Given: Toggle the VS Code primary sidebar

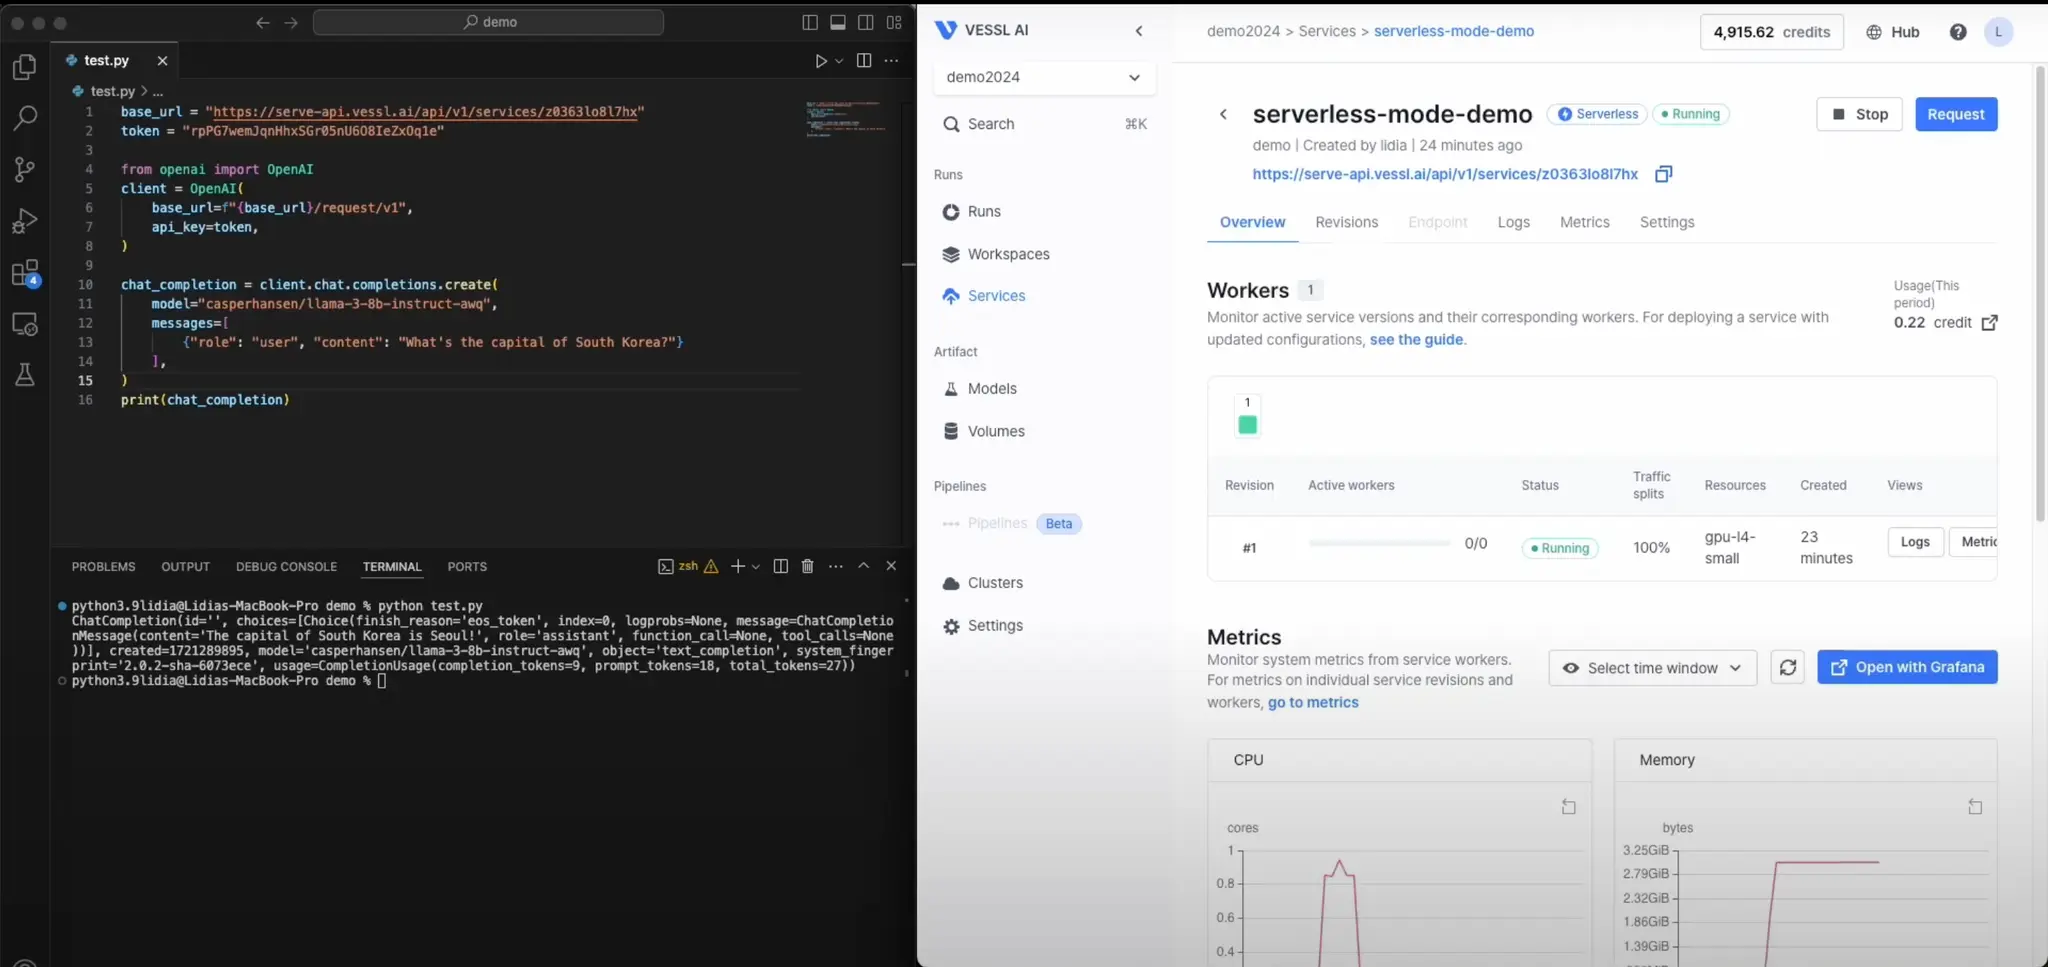Looking at the screenshot, I should [810, 22].
